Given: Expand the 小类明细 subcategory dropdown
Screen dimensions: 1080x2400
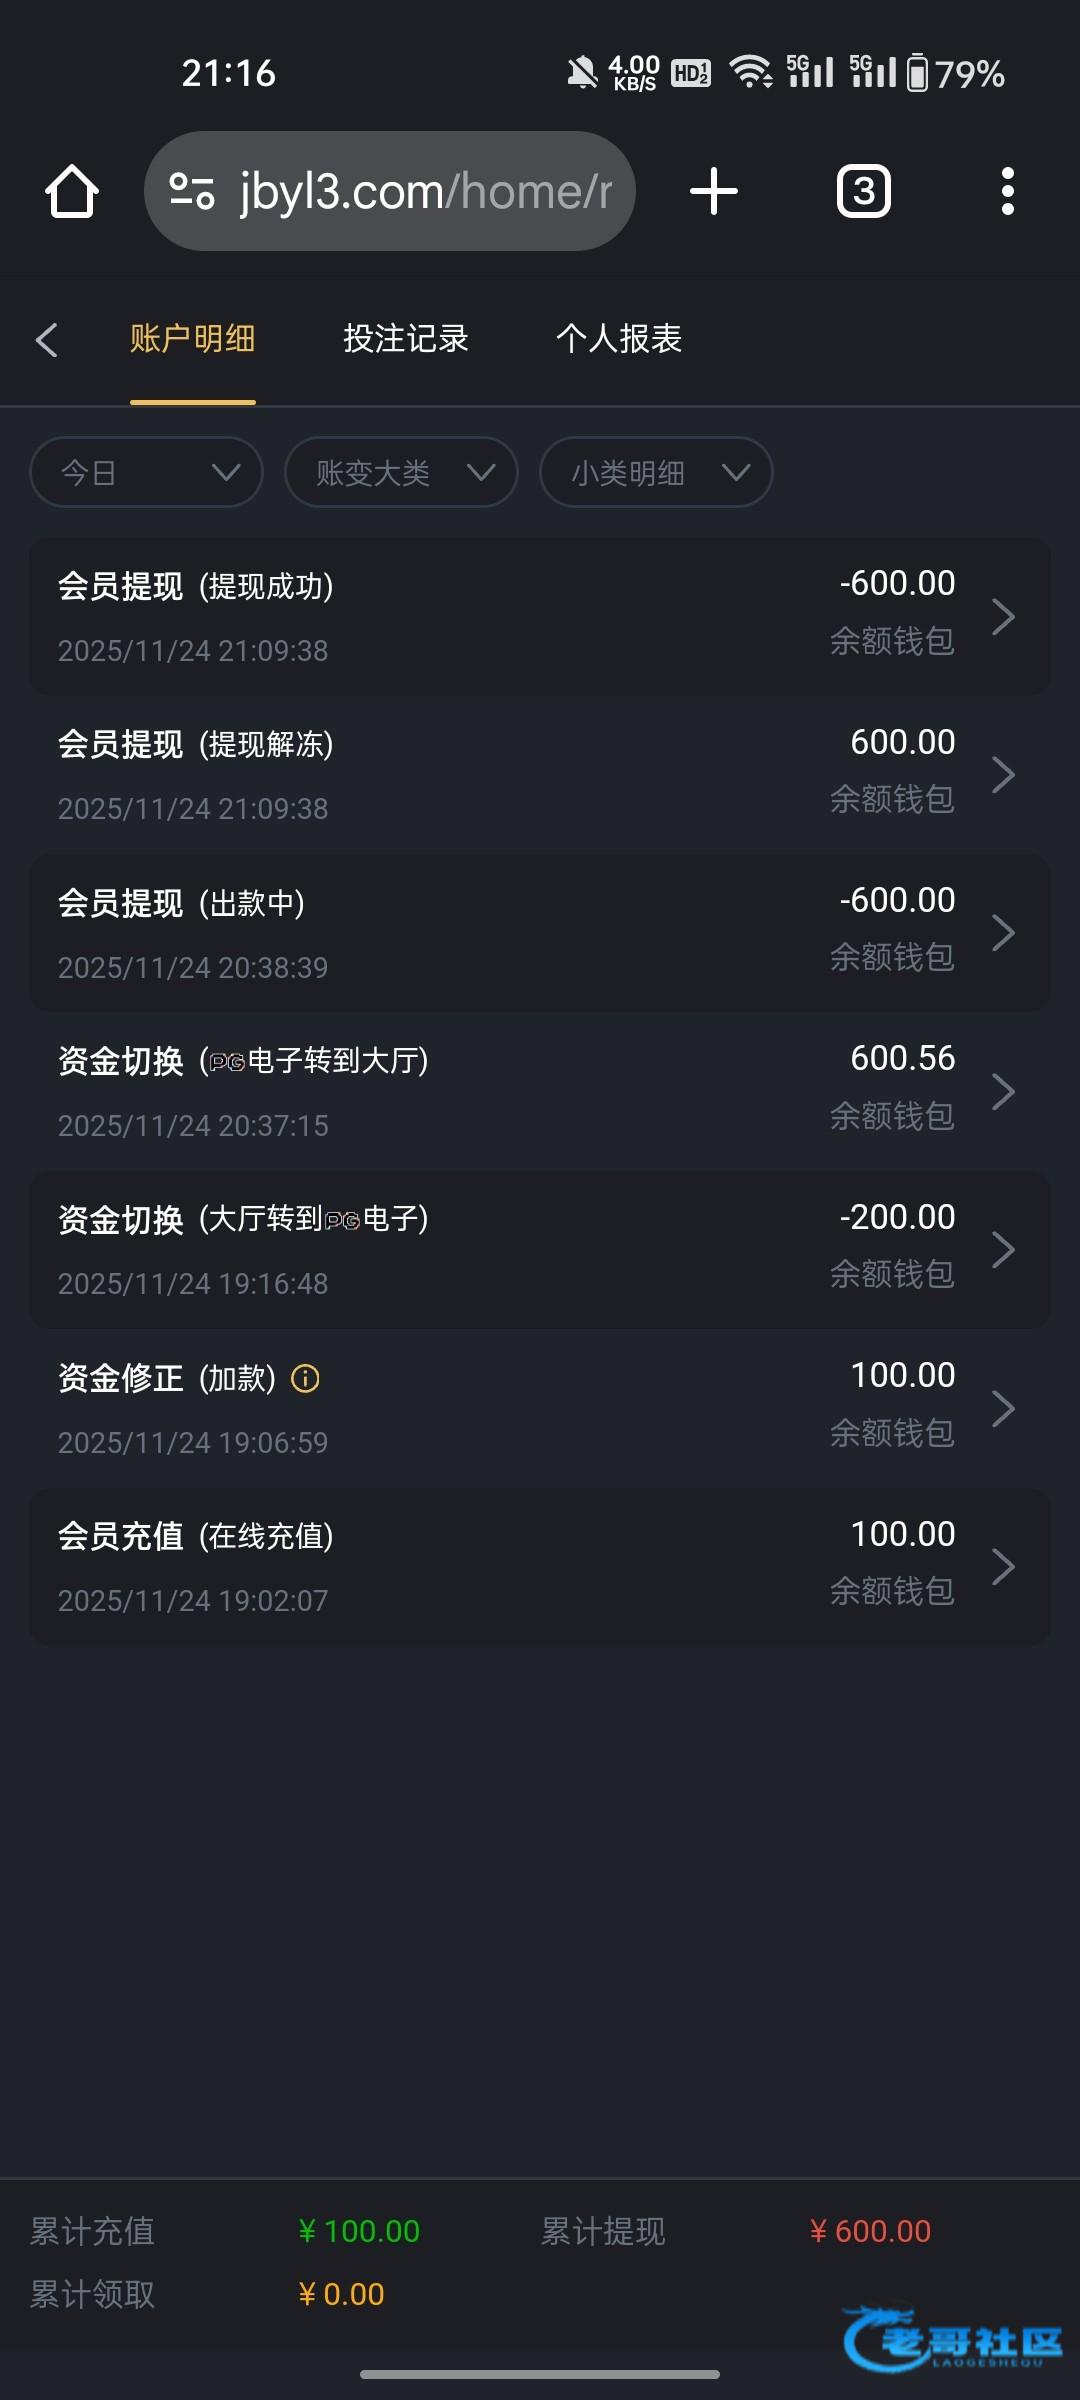Looking at the screenshot, I should pyautogui.click(x=656, y=472).
